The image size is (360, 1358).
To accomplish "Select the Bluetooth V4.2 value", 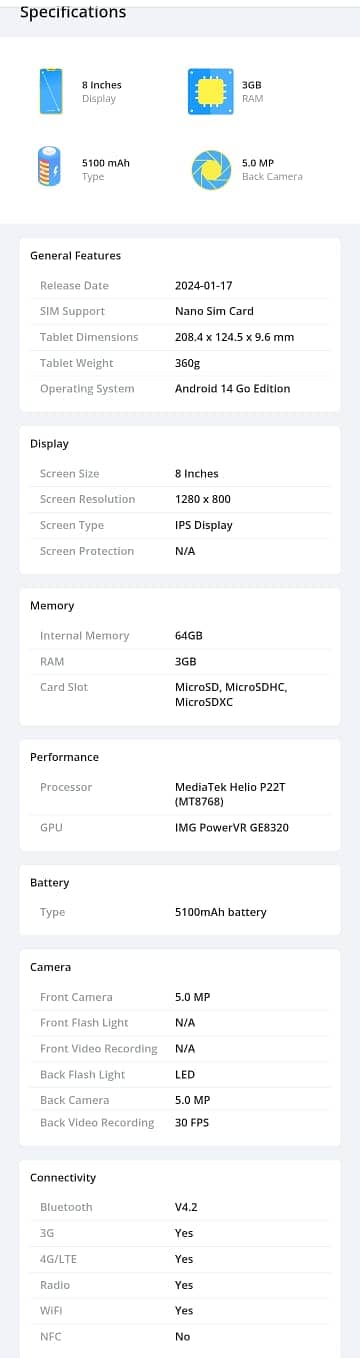I will [x=186, y=1207].
